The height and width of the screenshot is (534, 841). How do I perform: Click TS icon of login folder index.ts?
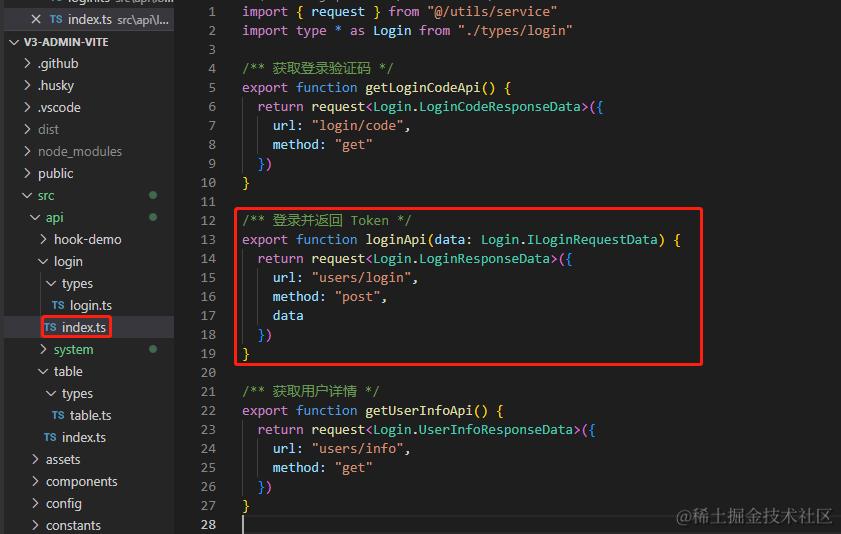[x=50, y=327]
